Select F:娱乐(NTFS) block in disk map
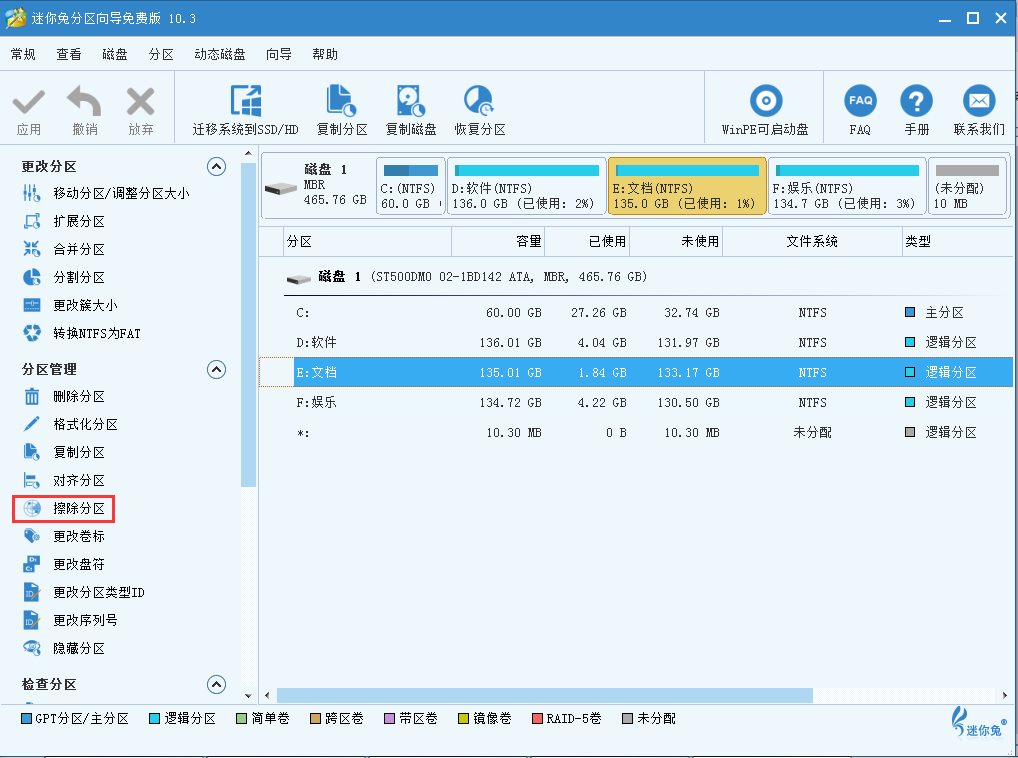This screenshot has width=1018, height=758. point(847,186)
